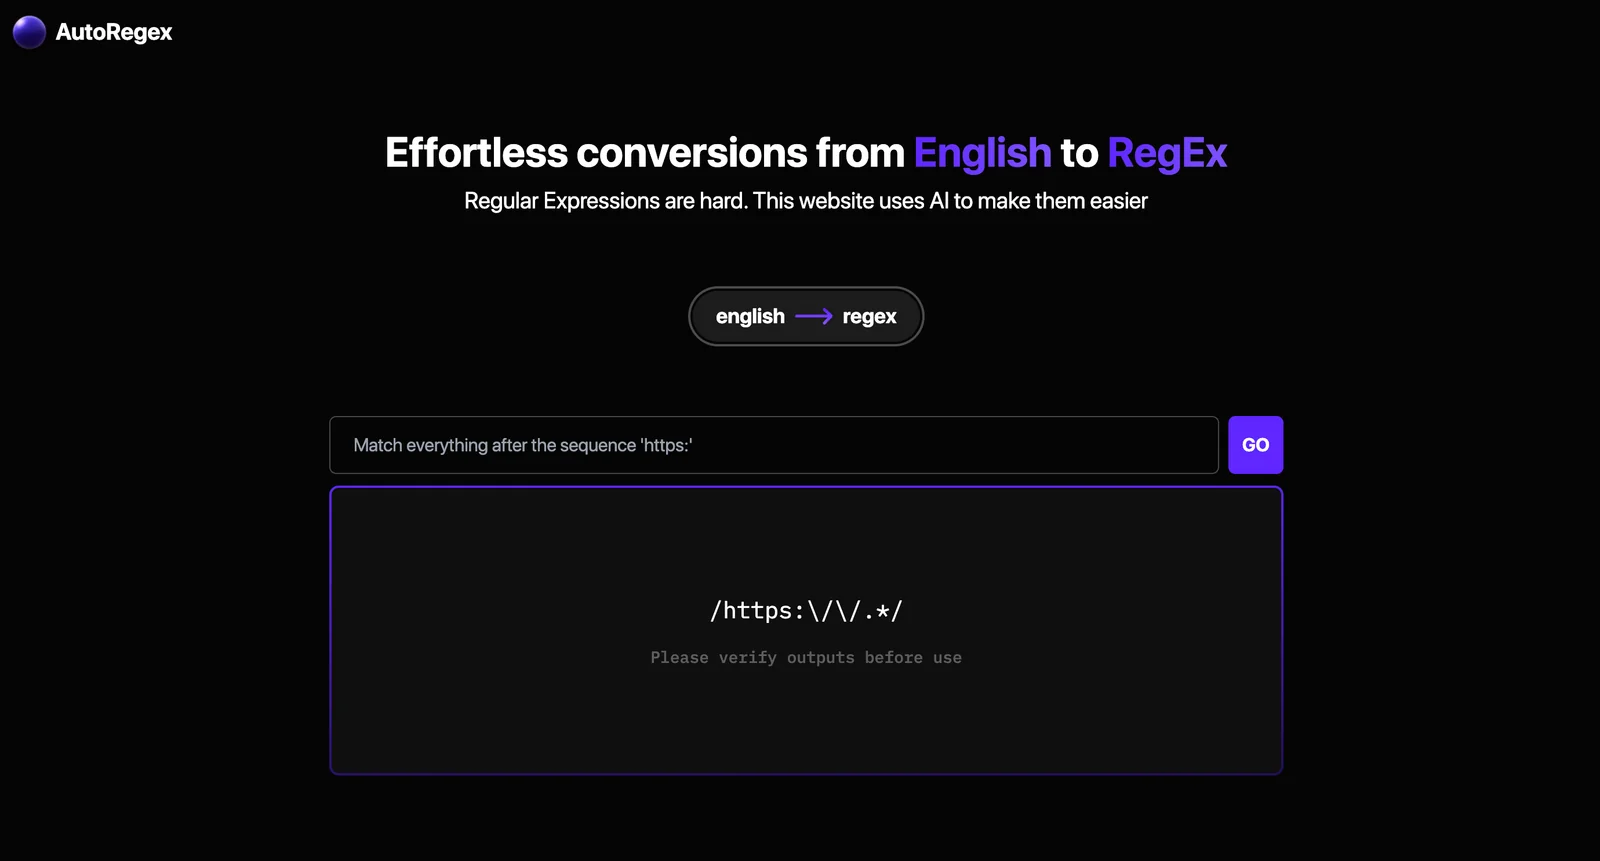Click empty area above regex in output panel
Image resolution: width=1600 pixels, height=861 pixels.
tap(806, 540)
